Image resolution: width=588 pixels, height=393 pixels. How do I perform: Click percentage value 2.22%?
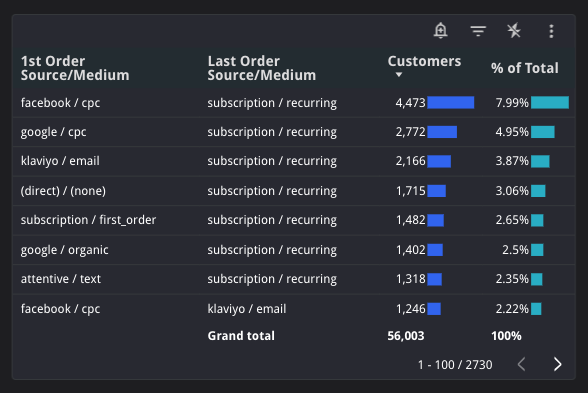click(x=512, y=309)
